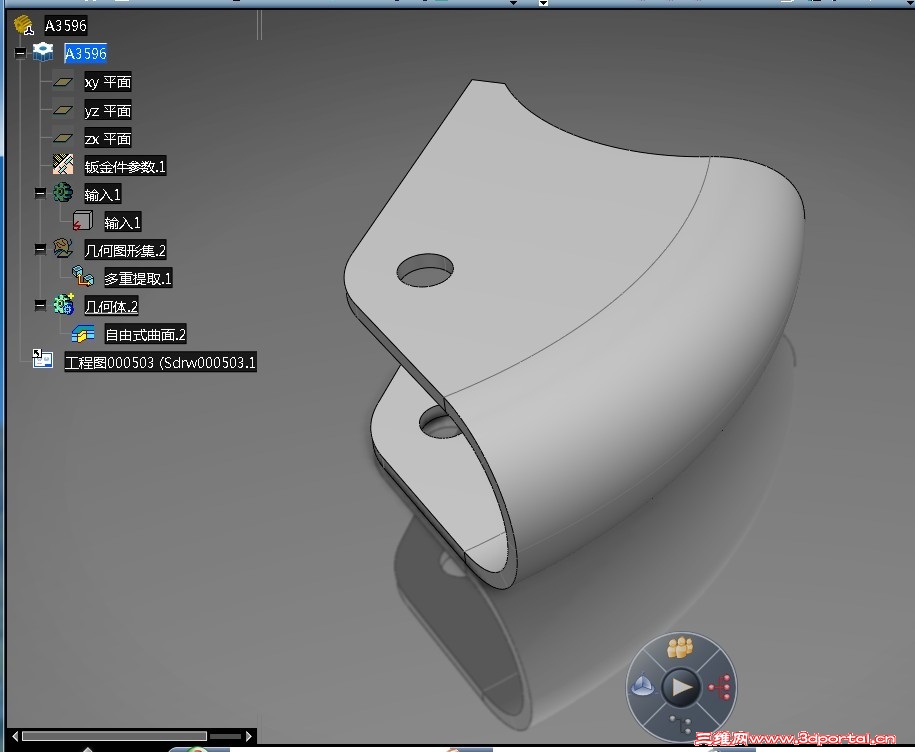The width and height of the screenshot is (915, 752).
Task: Select the highlighted A3596 part label
Action: click(x=86, y=54)
